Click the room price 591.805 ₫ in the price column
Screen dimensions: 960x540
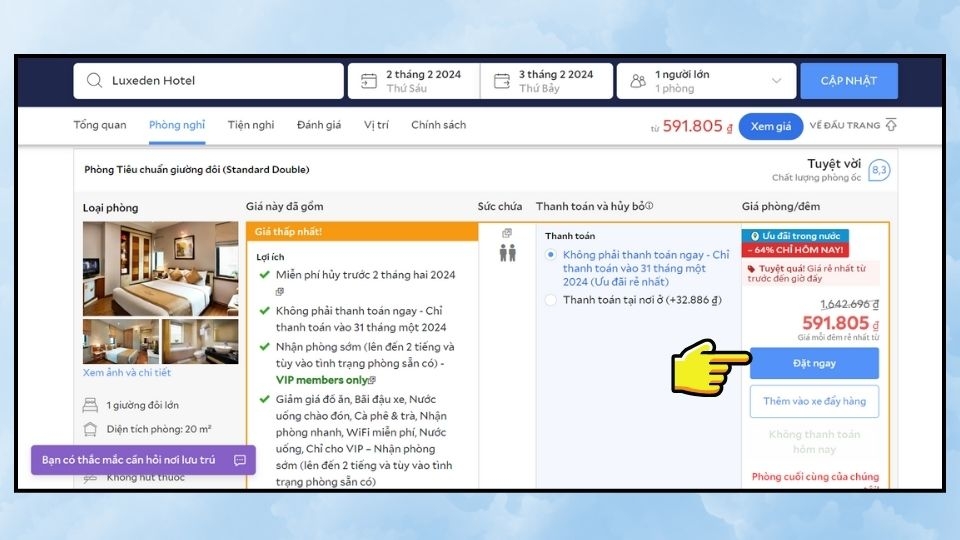[x=841, y=323]
